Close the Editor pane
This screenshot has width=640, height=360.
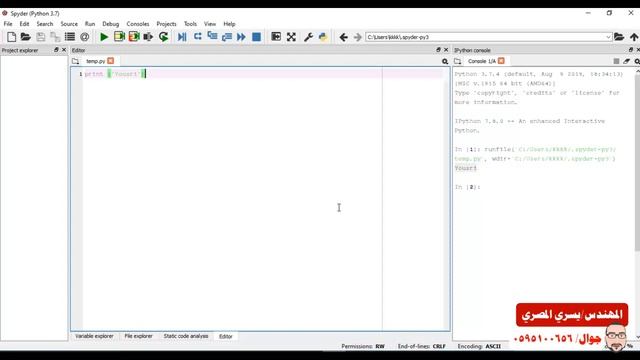click(446, 50)
